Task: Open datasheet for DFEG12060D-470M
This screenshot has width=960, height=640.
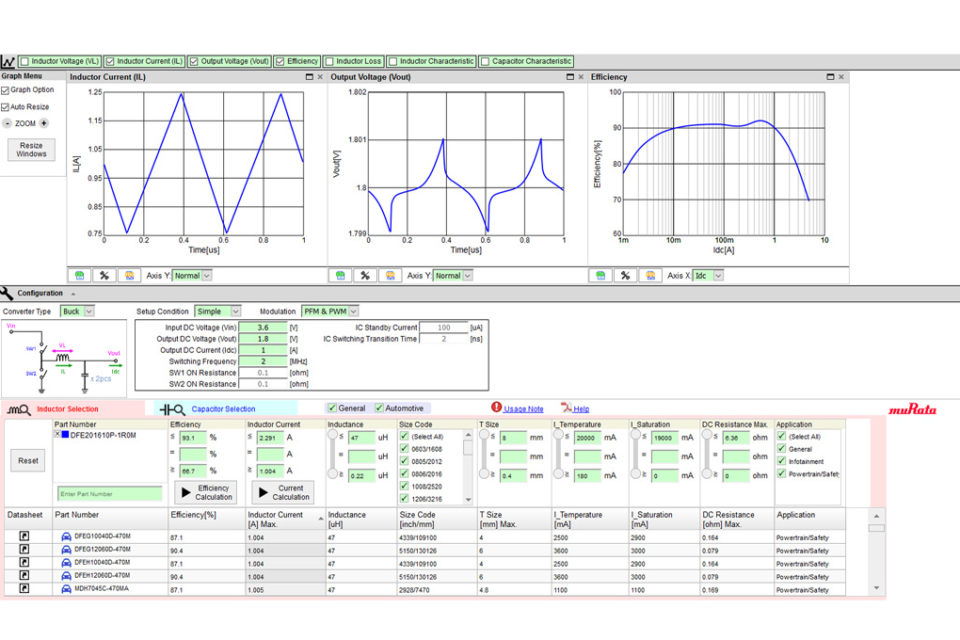Action: pyautogui.click(x=24, y=549)
